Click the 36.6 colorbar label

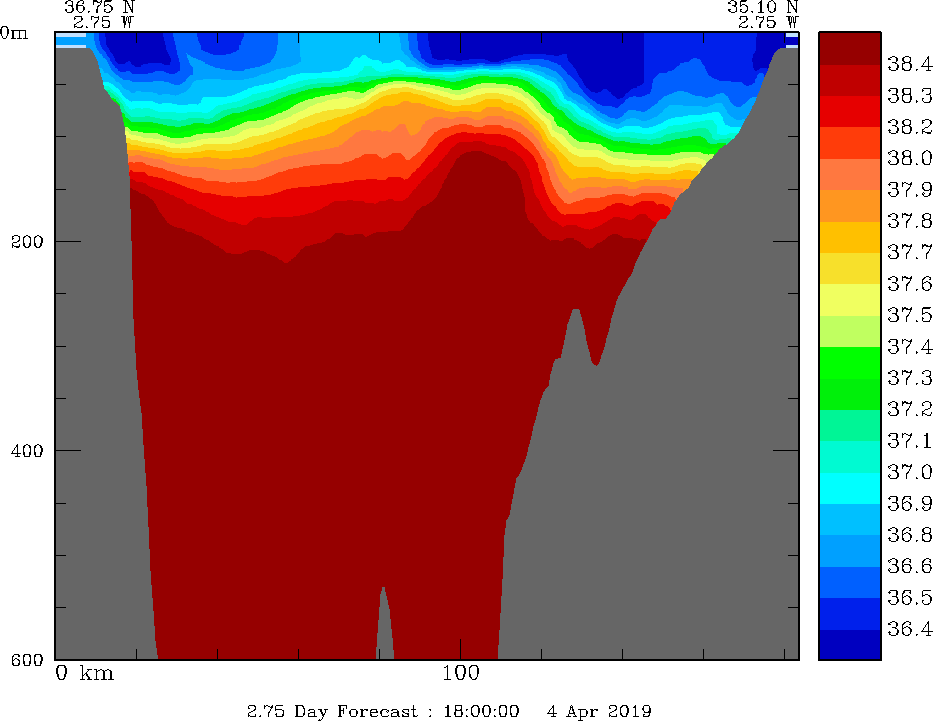click(x=910, y=566)
